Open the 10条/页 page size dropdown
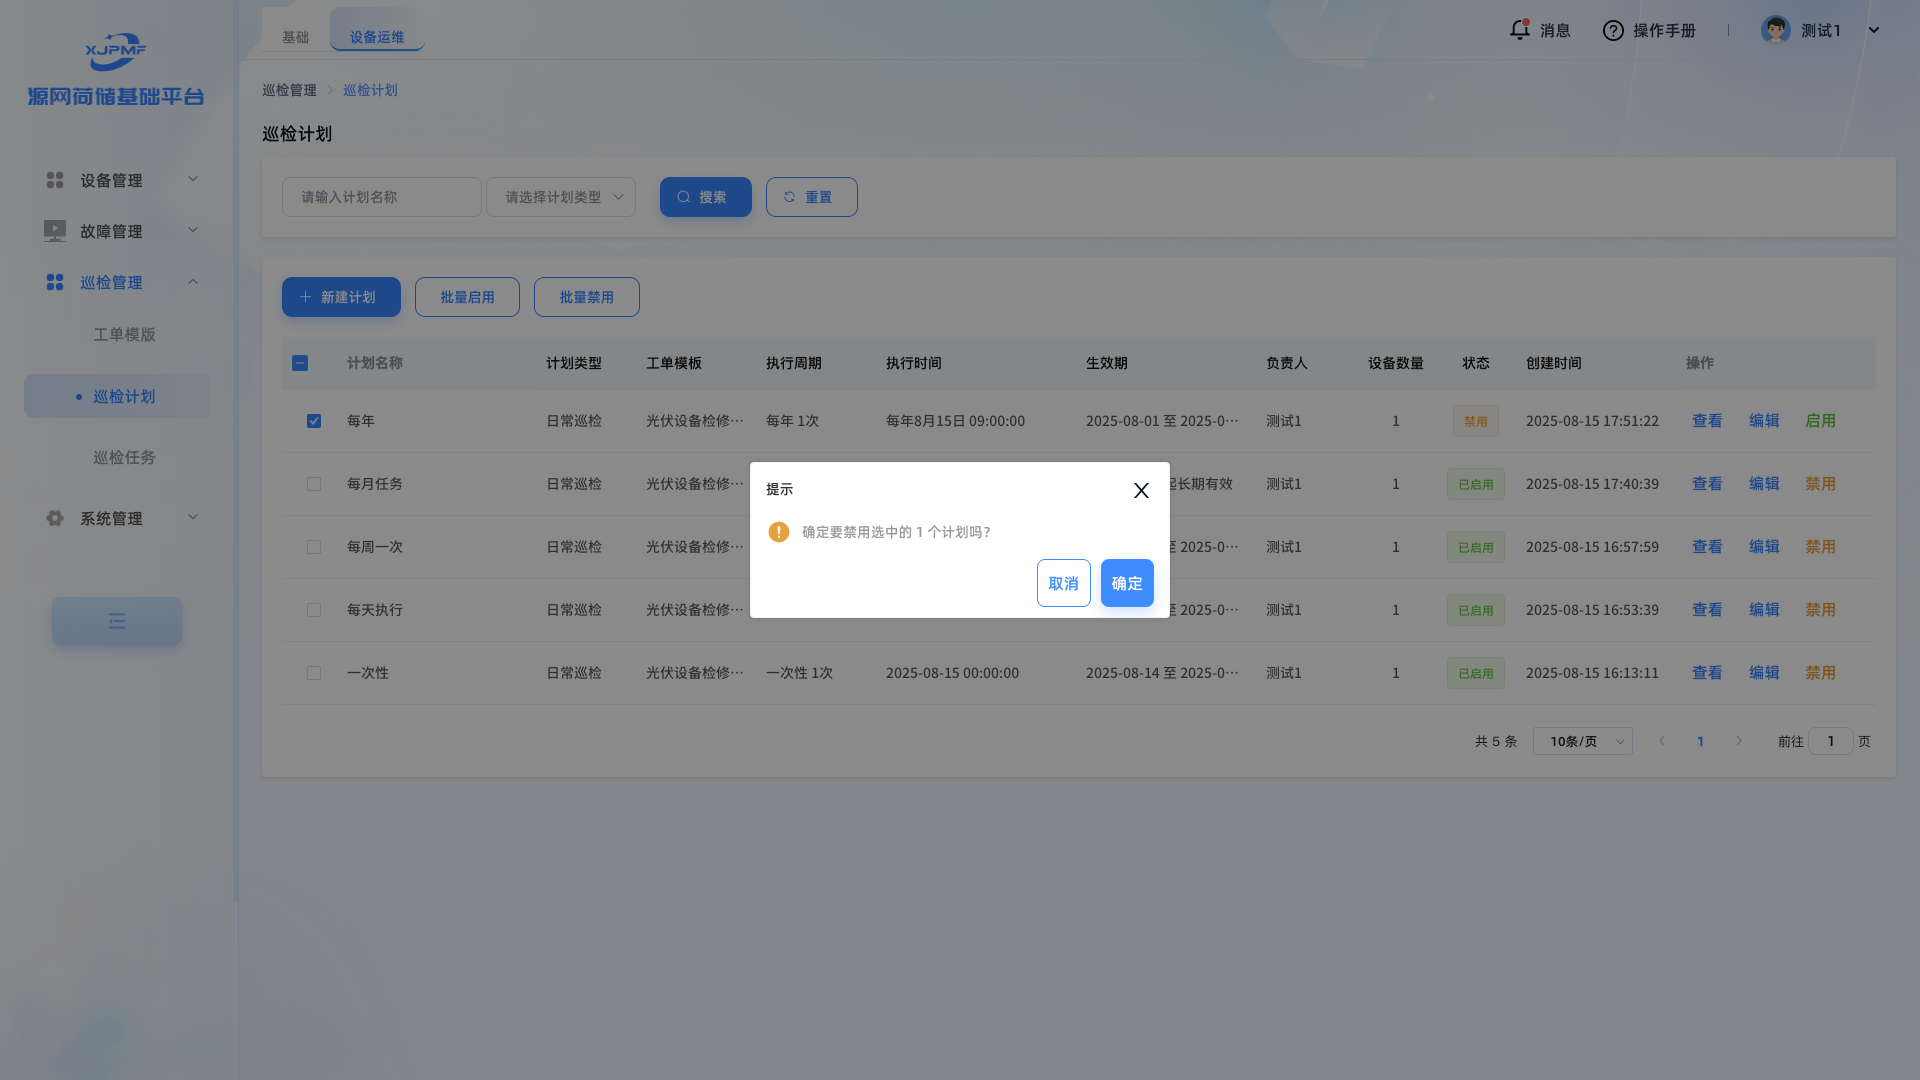The height and width of the screenshot is (1080, 1920). 1582,741
